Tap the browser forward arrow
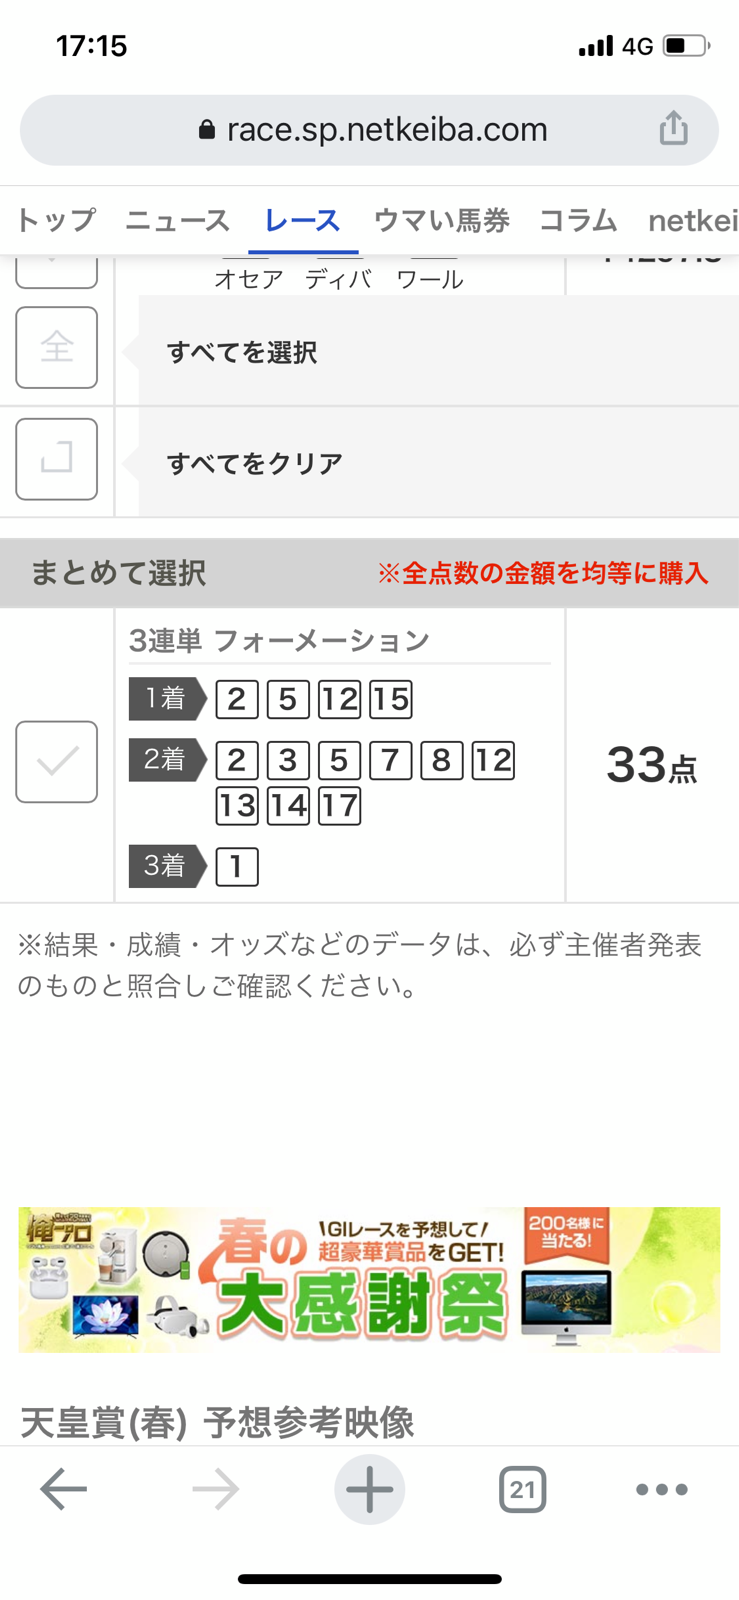The image size is (739, 1600). click(x=216, y=1489)
